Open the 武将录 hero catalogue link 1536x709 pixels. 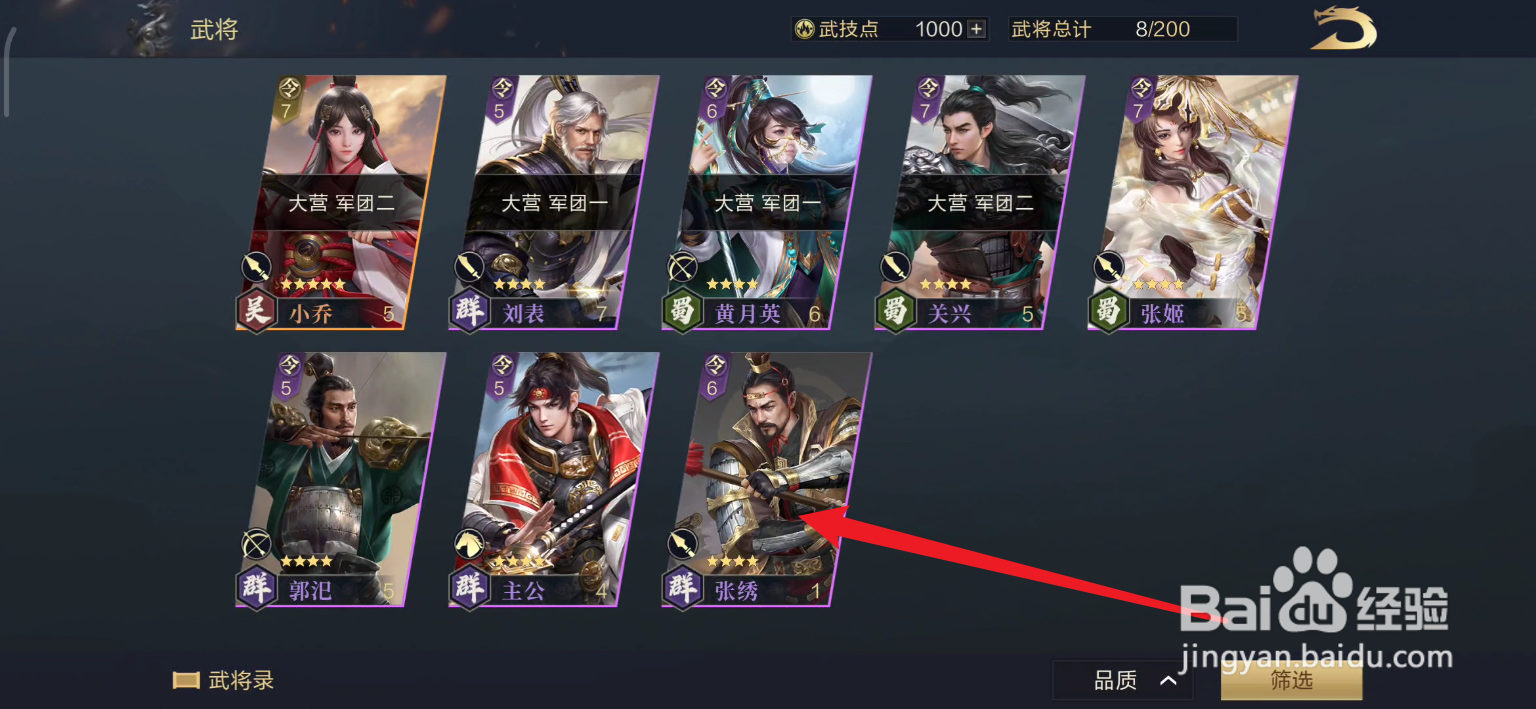pyautogui.click(x=241, y=681)
